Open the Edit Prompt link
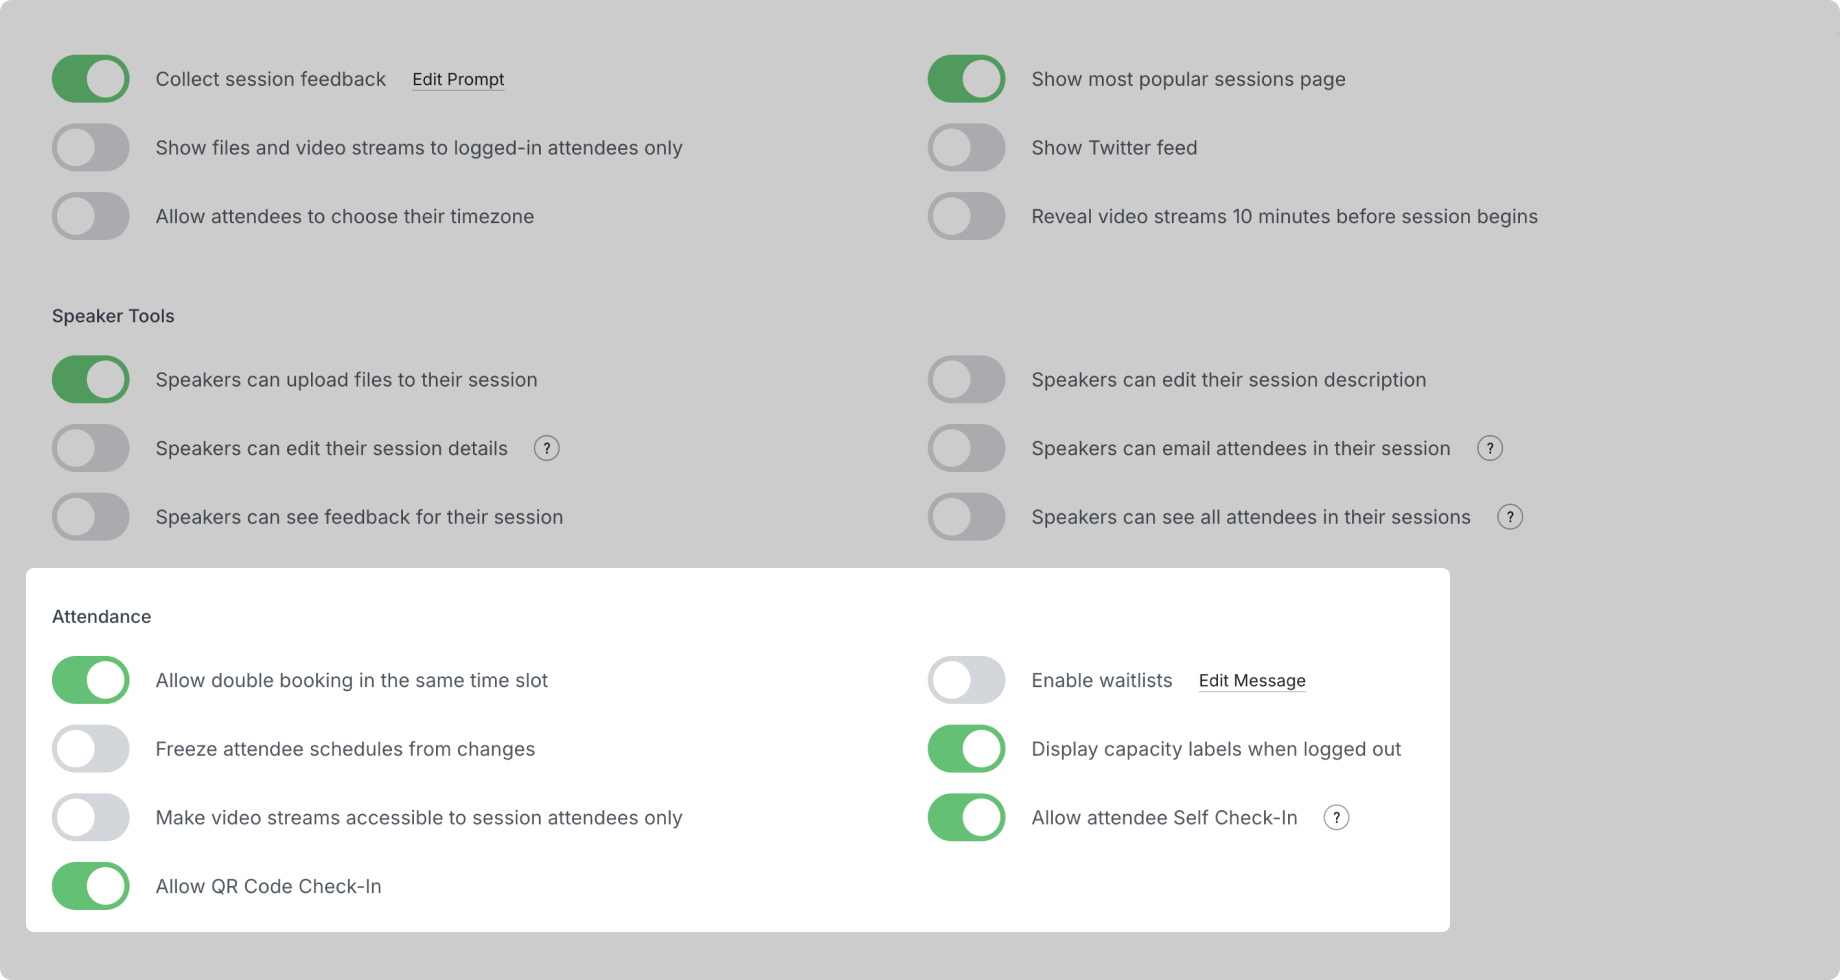The image size is (1840, 980). point(458,79)
